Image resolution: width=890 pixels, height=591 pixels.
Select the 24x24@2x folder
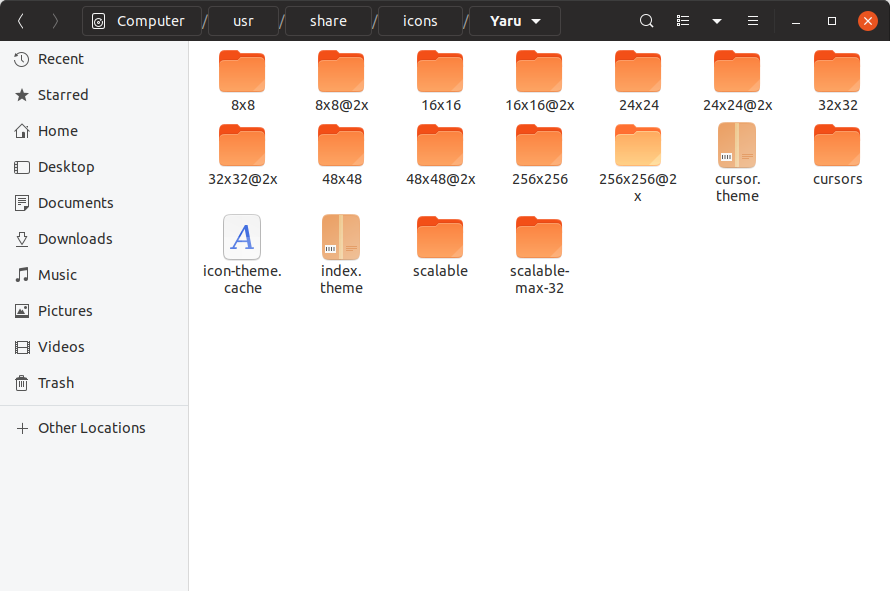737,81
